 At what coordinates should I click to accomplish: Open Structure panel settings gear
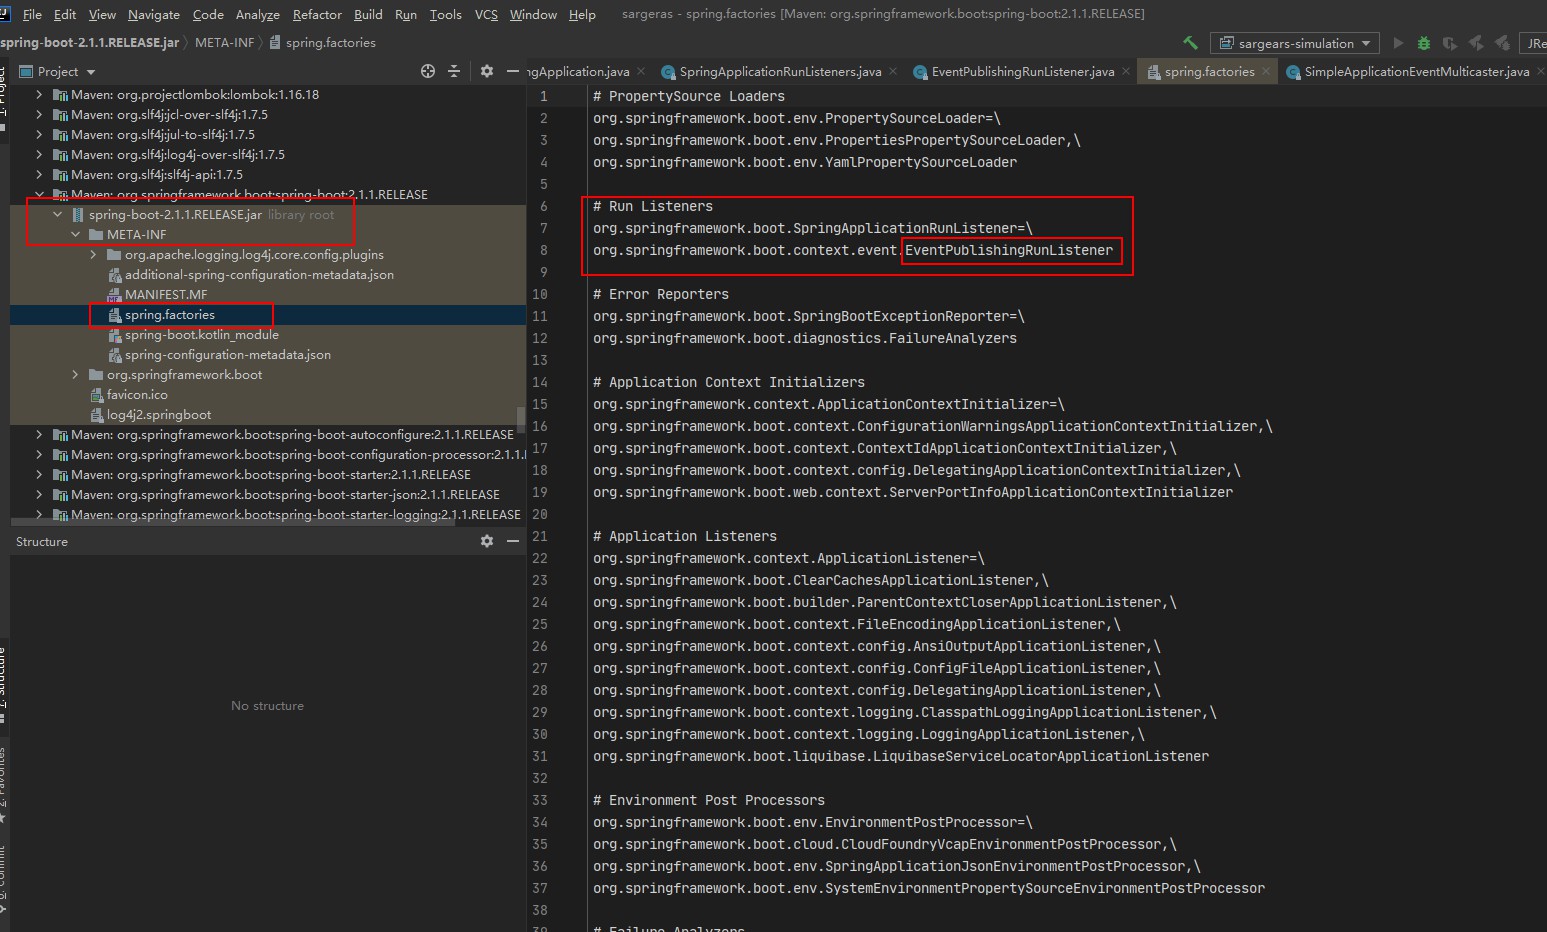pyautogui.click(x=487, y=541)
